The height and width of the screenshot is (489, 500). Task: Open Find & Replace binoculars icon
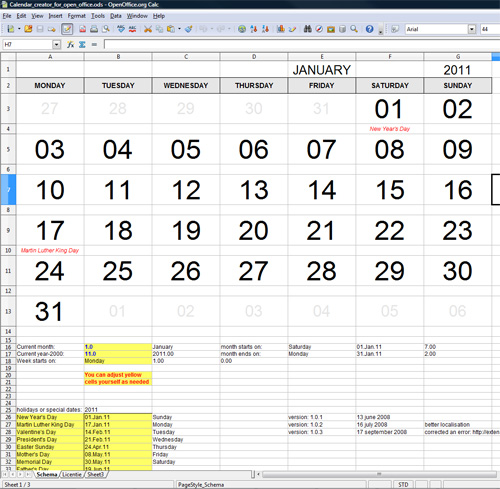[x=307, y=29]
